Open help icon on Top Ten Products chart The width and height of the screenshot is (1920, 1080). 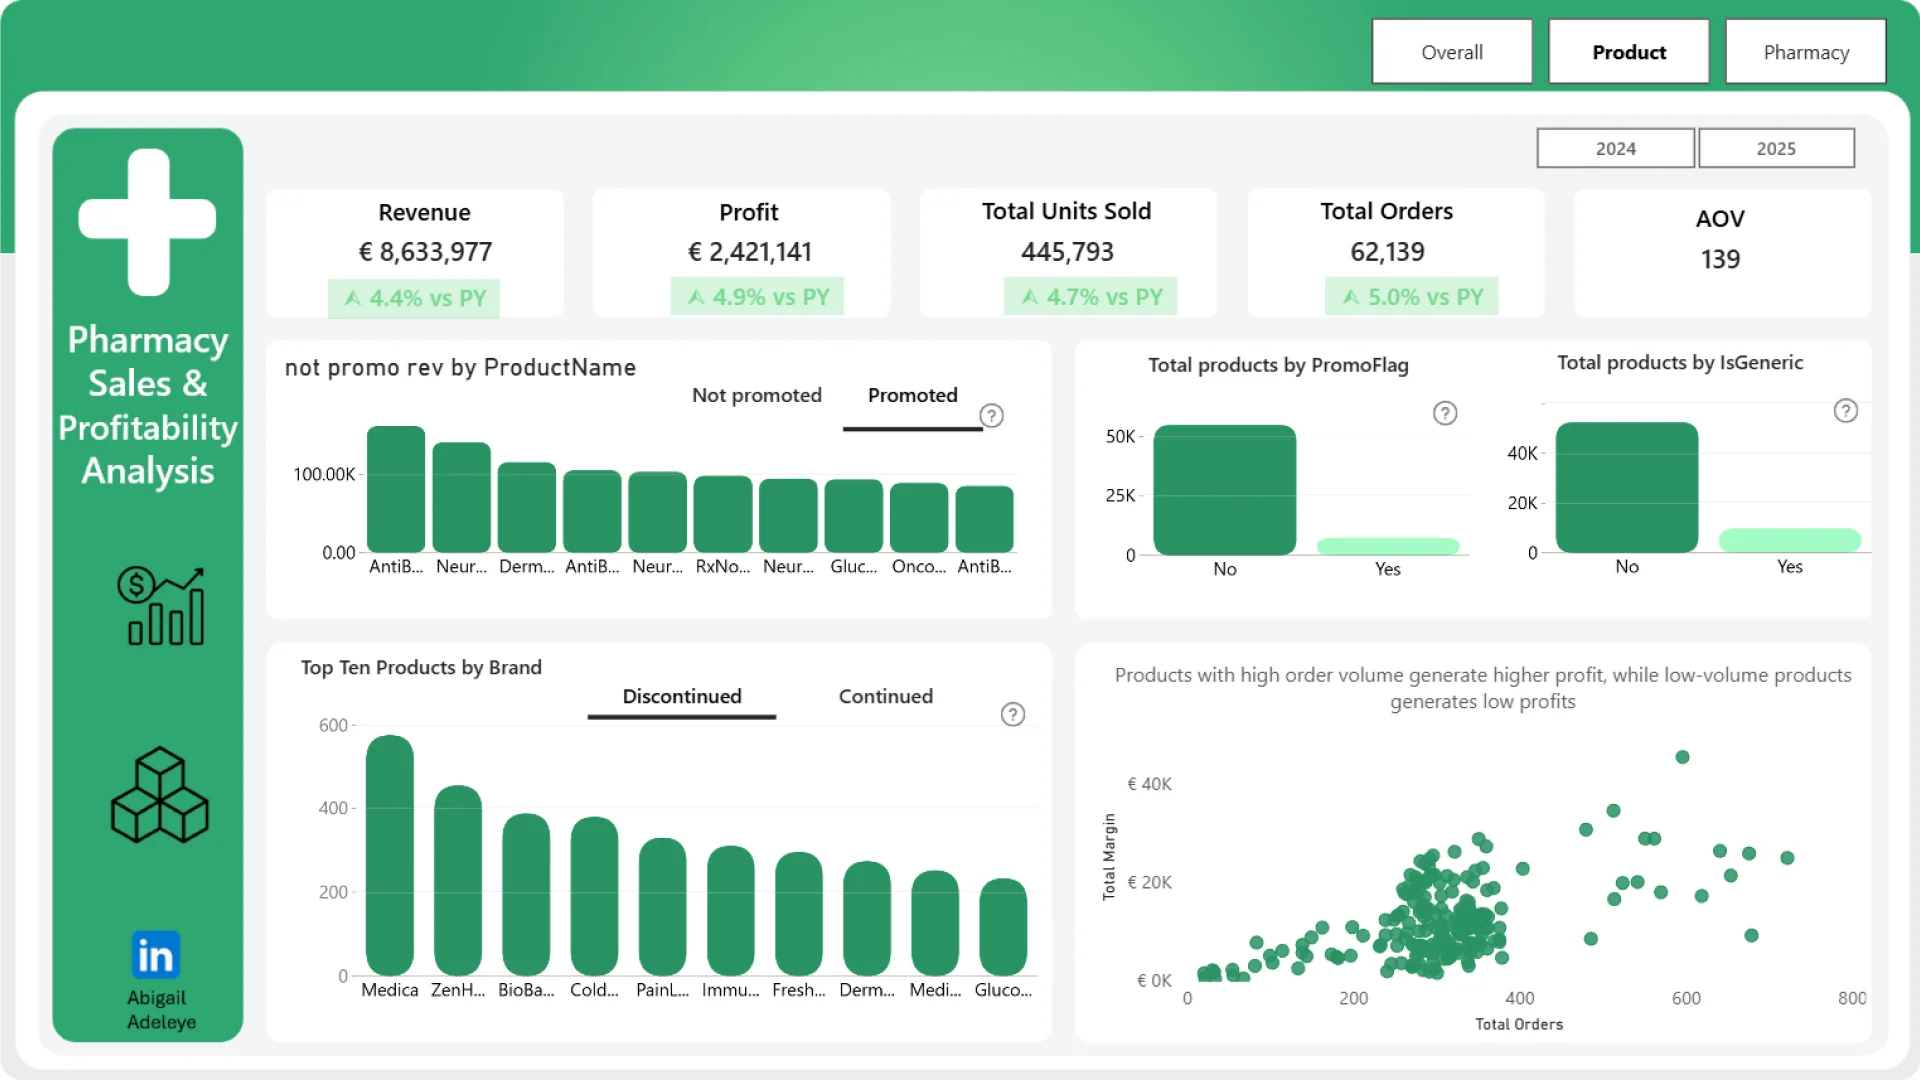1013,714
